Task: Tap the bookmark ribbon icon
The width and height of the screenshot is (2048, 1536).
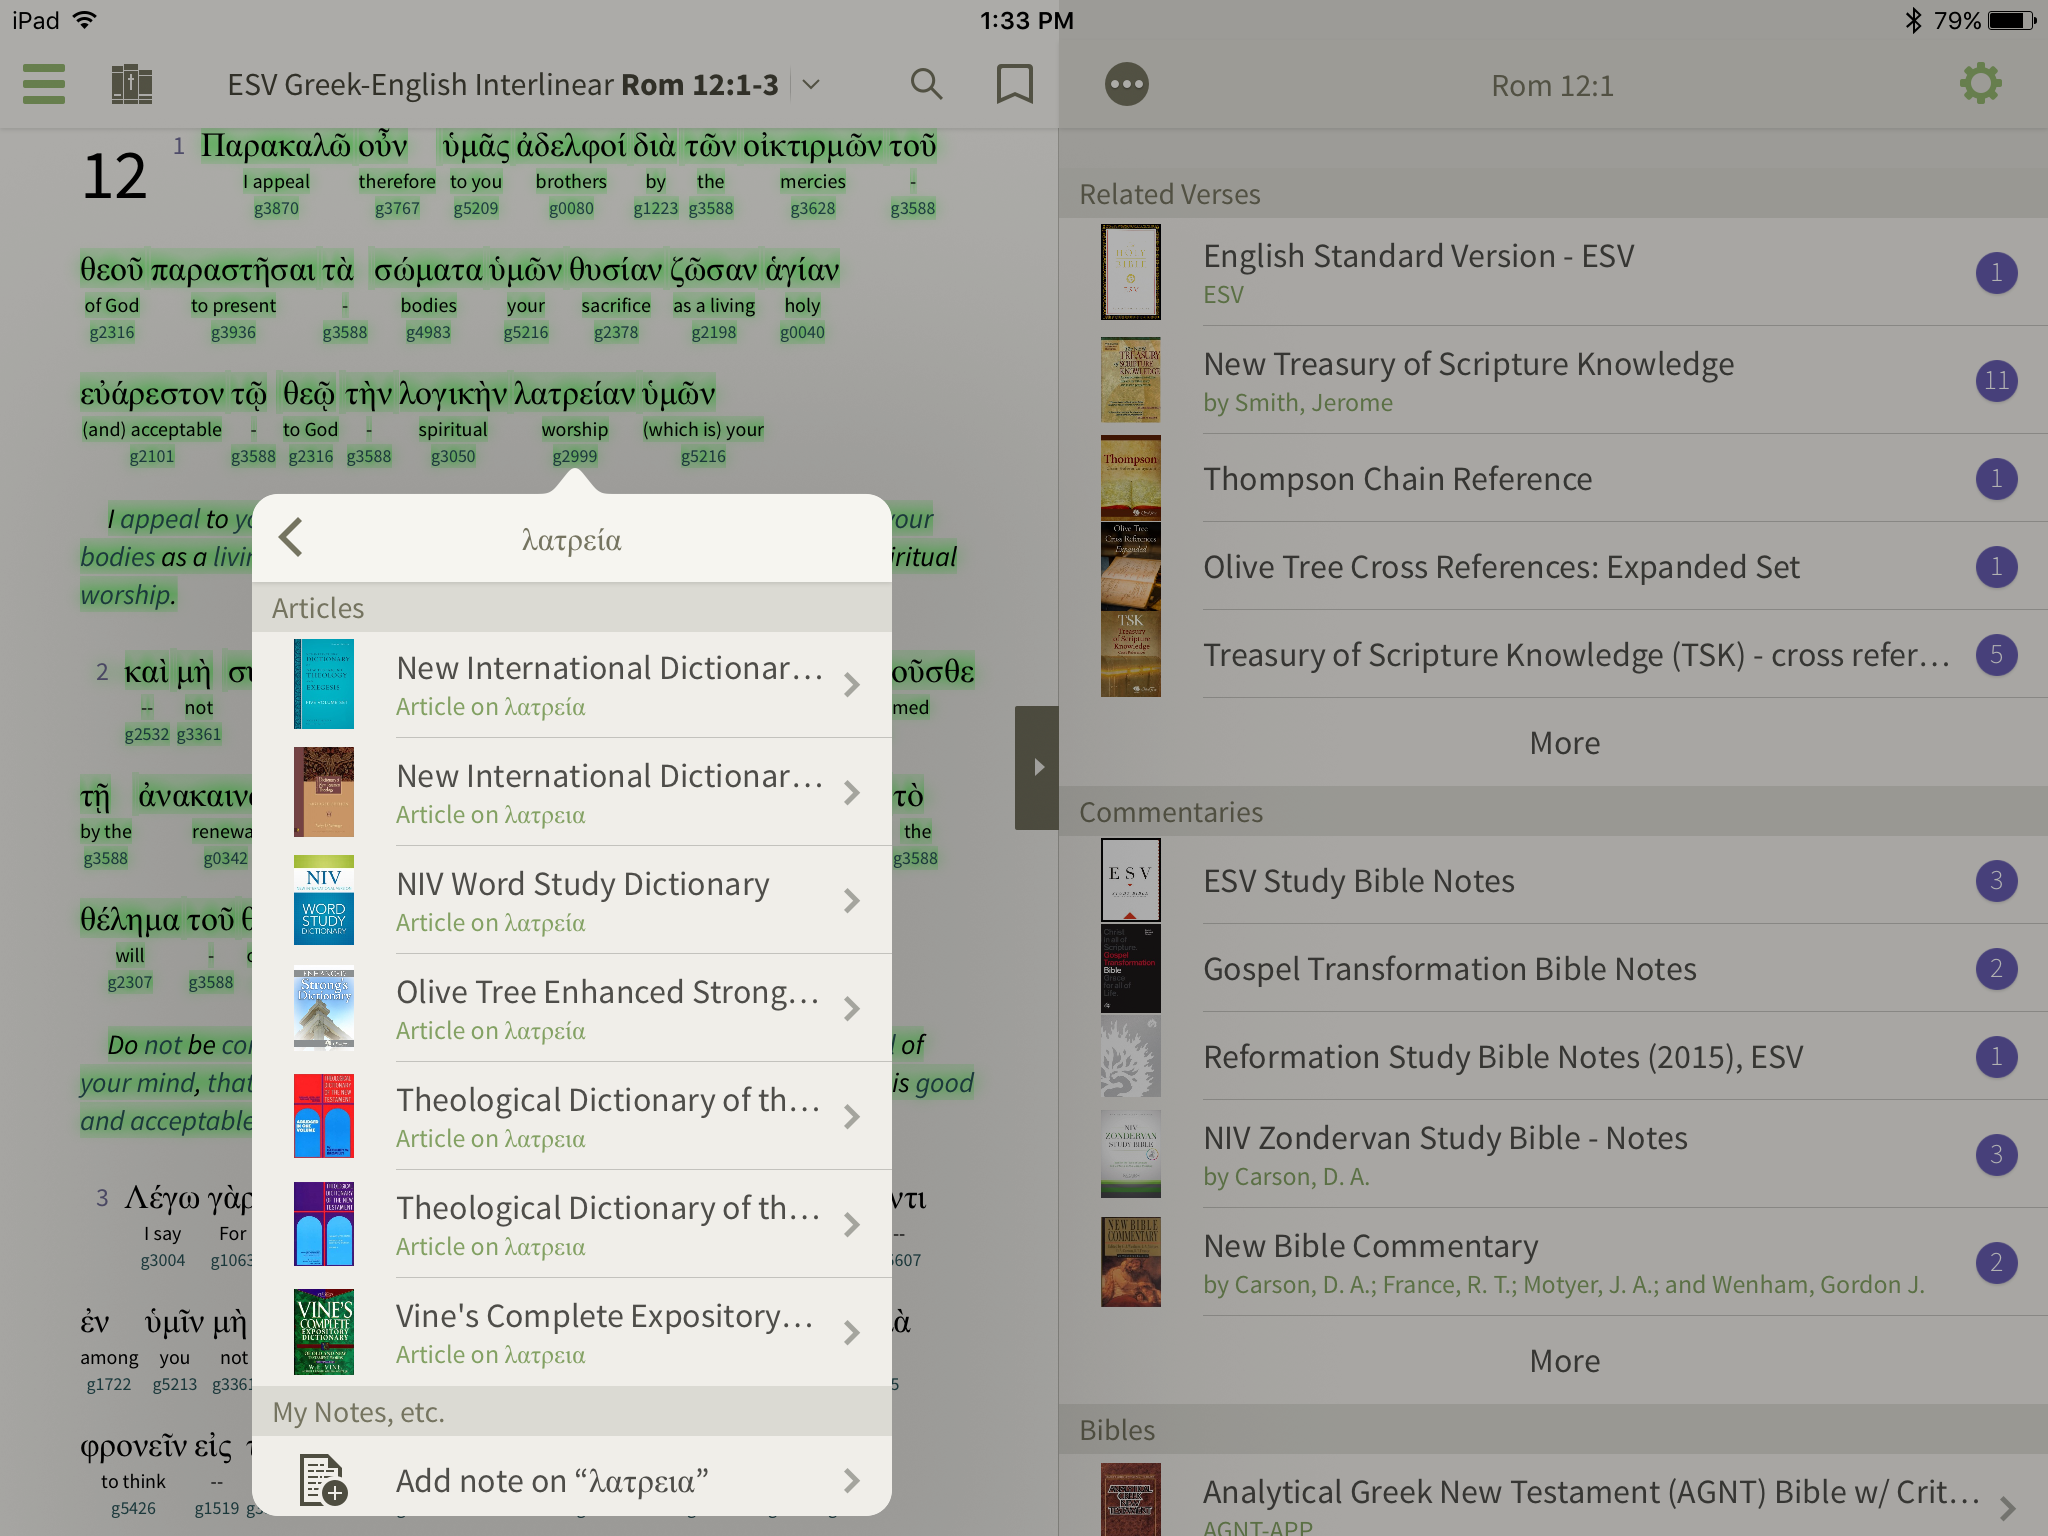Action: tap(1015, 84)
